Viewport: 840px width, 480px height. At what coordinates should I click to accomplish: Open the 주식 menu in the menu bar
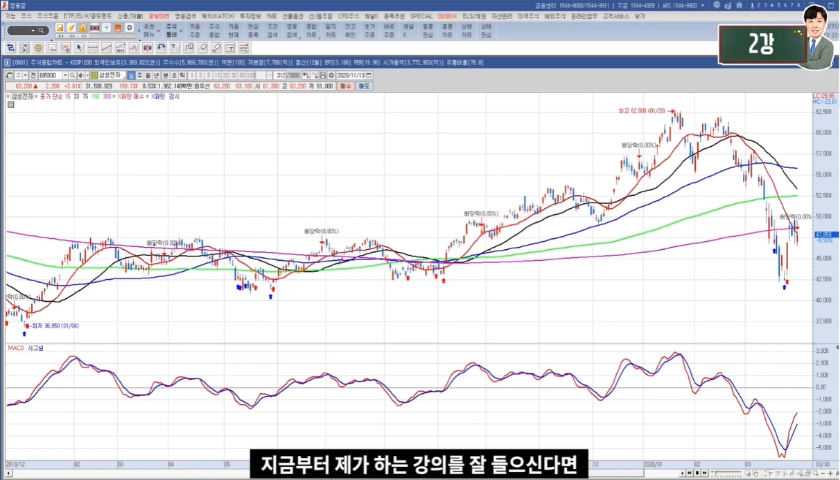click(25, 17)
